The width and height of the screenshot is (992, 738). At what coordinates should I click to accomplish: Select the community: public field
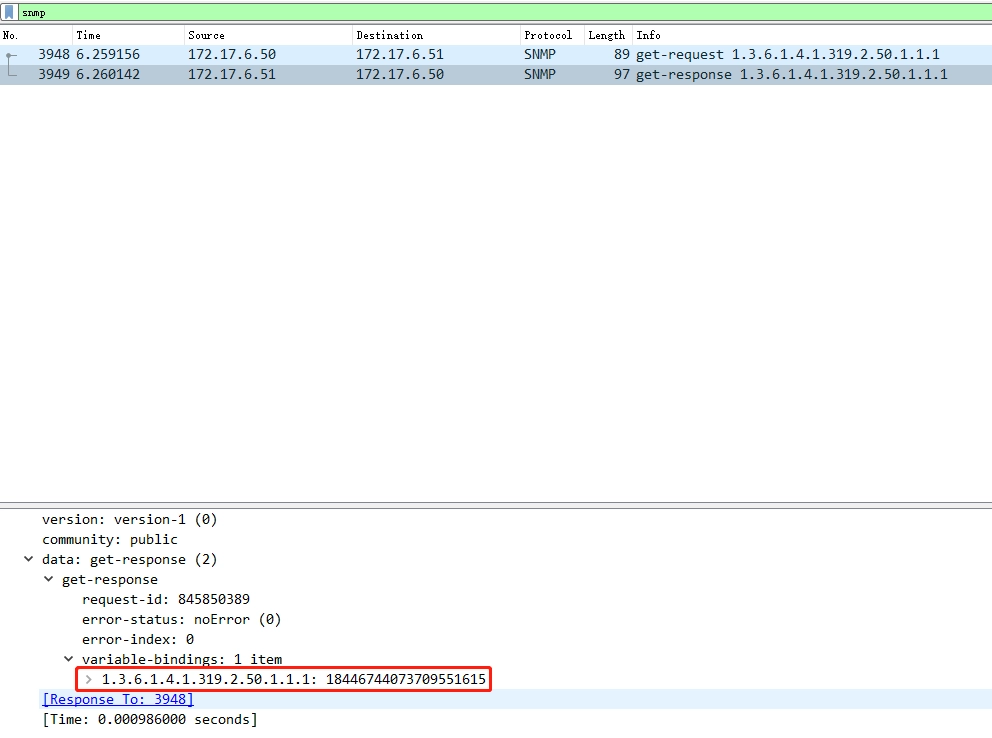109,540
